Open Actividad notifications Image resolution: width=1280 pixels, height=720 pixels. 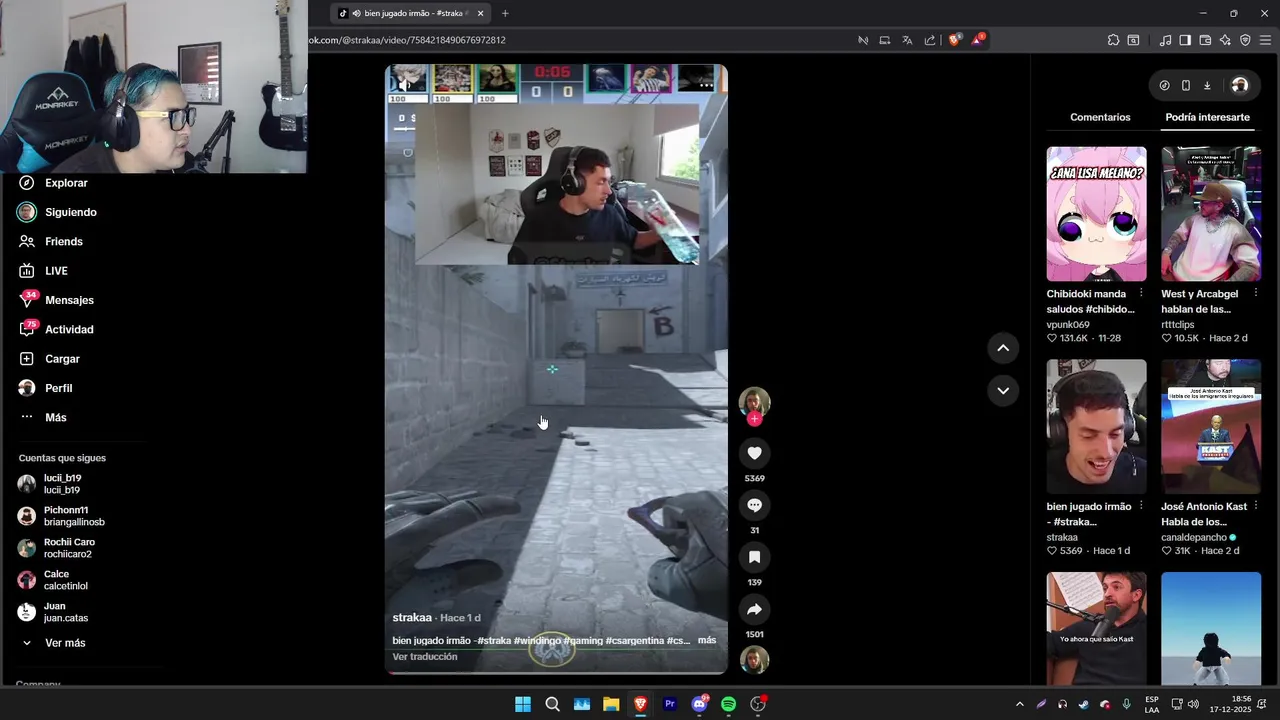(x=69, y=329)
